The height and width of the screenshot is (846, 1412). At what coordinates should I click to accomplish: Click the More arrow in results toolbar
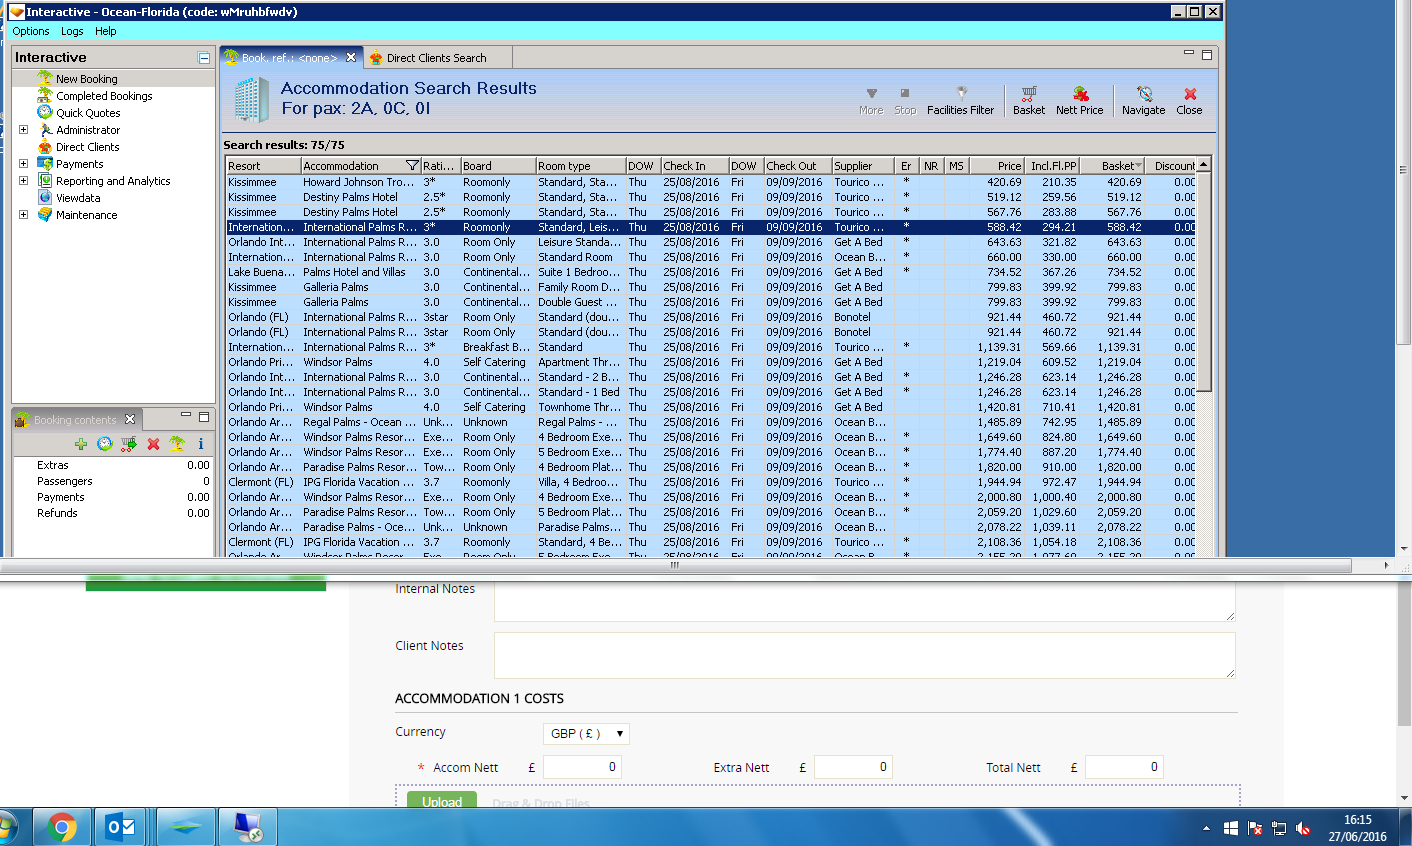click(x=871, y=101)
